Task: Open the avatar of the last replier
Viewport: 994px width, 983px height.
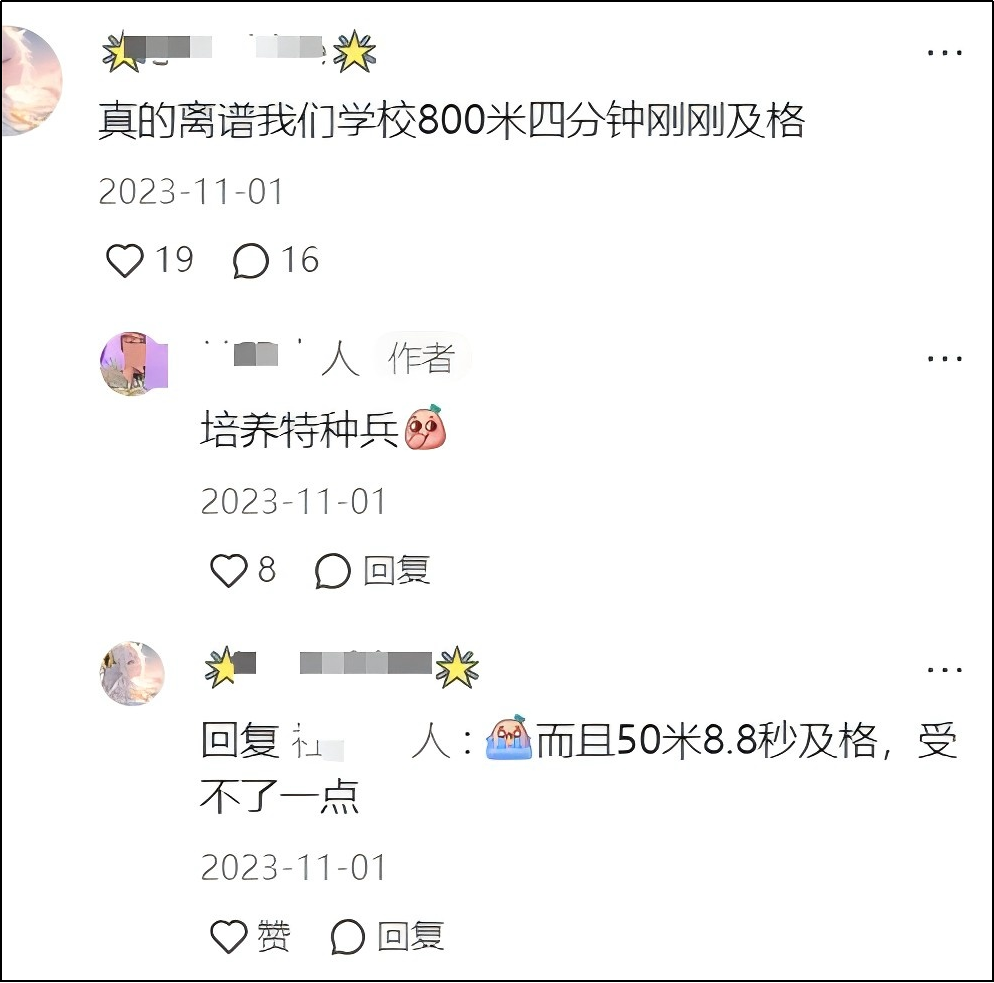Action: click(x=132, y=673)
